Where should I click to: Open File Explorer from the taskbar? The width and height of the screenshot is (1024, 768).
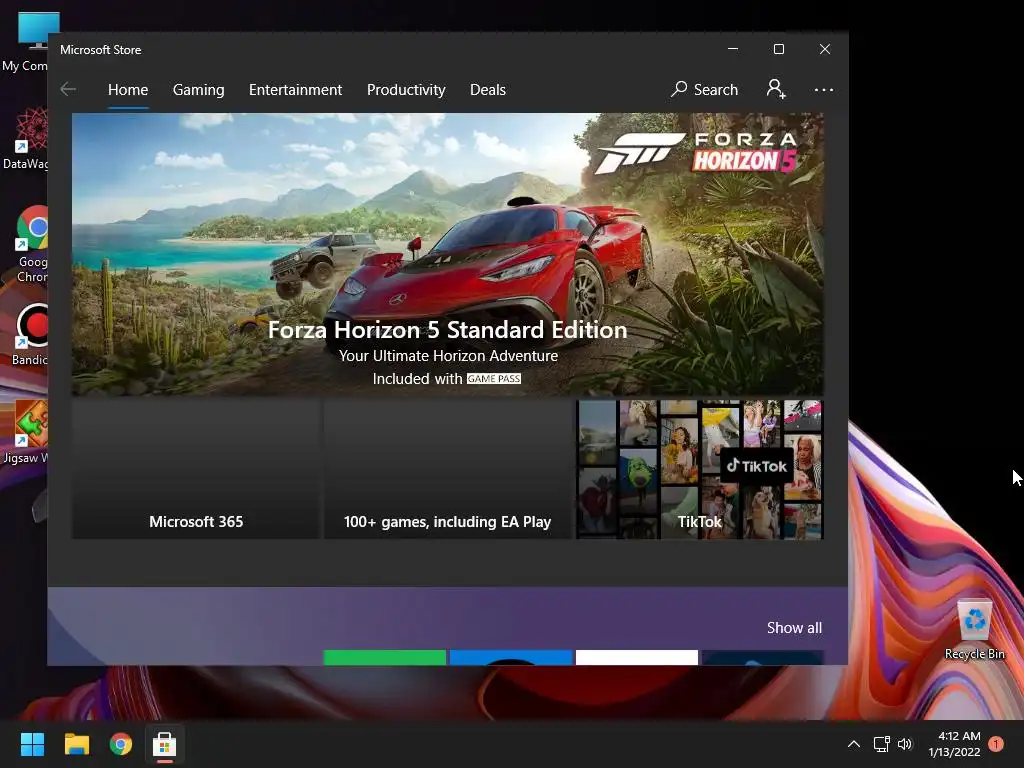pos(76,744)
